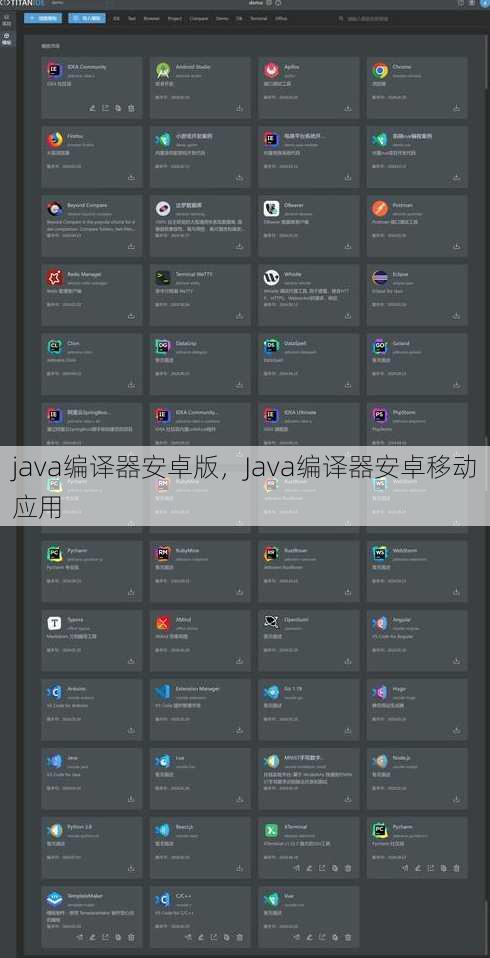Click the Terminal WeTTY app icon
Image resolution: width=490 pixels, height=958 pixels.
coord(163,278)
